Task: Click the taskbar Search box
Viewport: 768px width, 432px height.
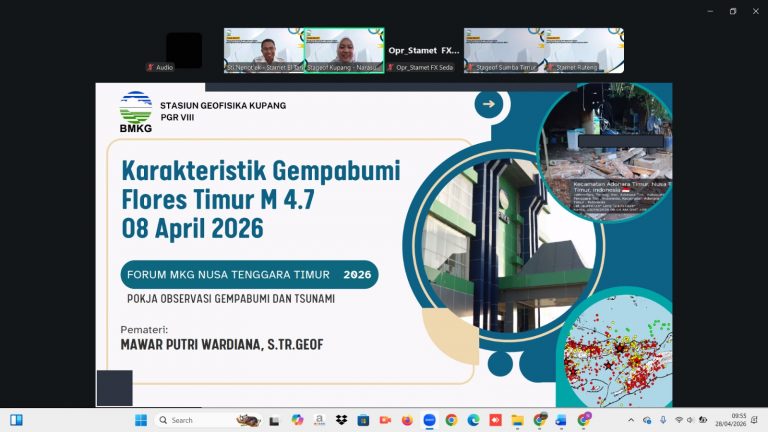Action: point(208,420)
